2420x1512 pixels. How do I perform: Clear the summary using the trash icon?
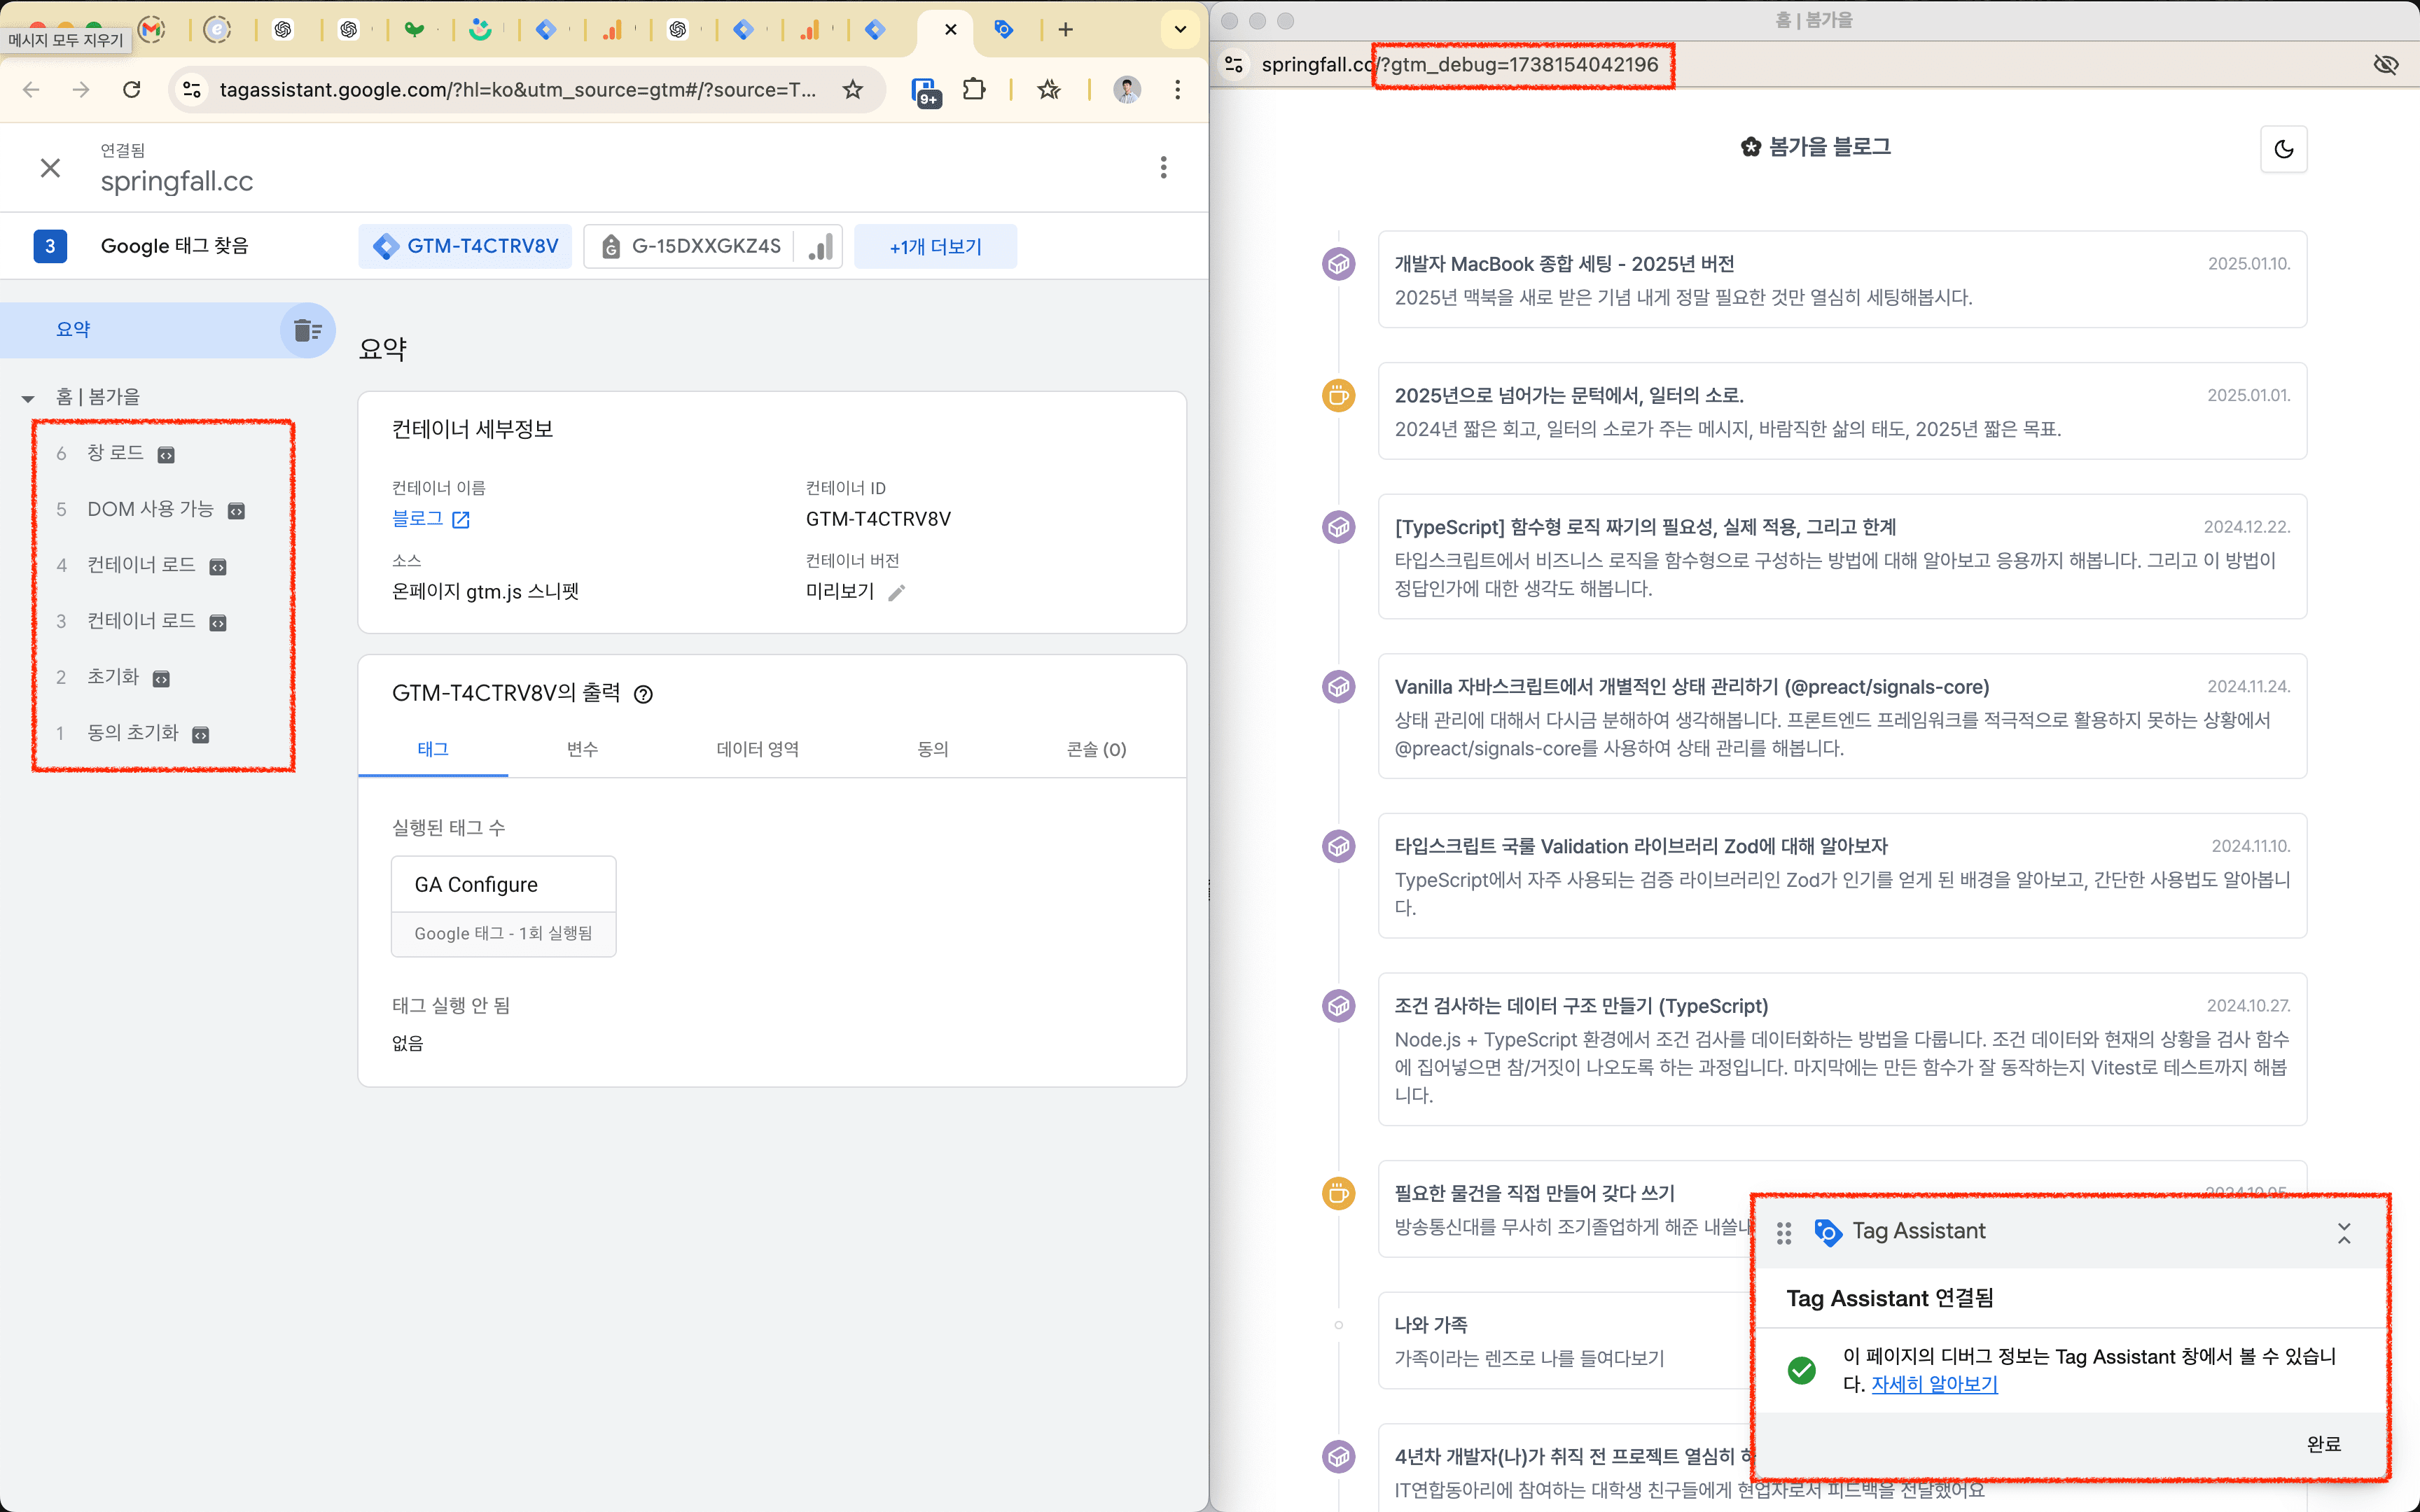tap(306, 330)
